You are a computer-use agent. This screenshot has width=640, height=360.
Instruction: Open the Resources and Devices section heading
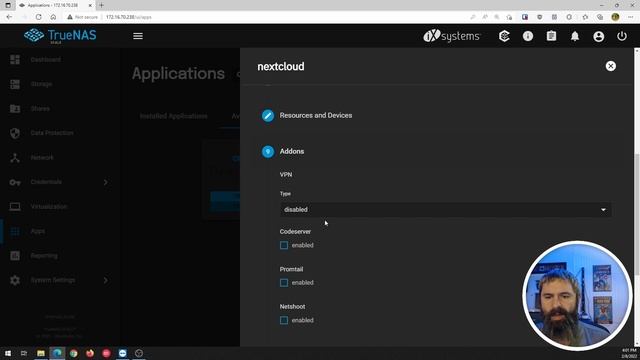pos(316,116)
